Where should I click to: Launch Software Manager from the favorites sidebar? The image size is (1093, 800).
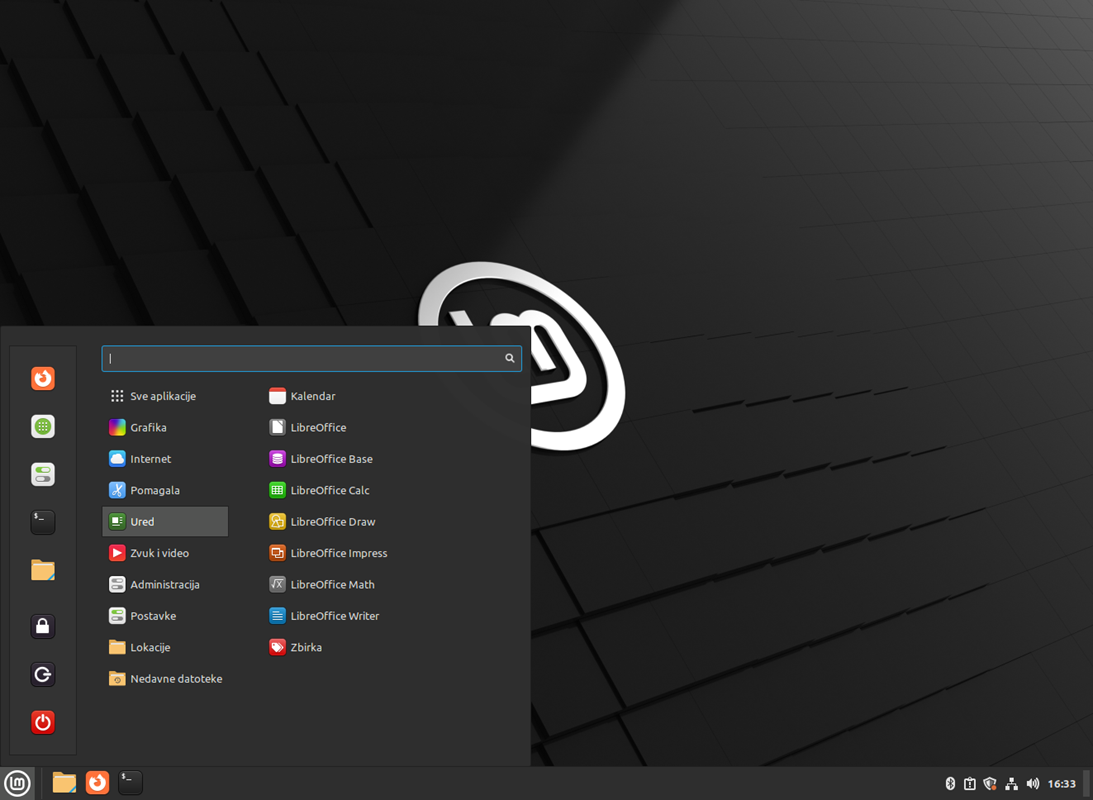(43, 426)
